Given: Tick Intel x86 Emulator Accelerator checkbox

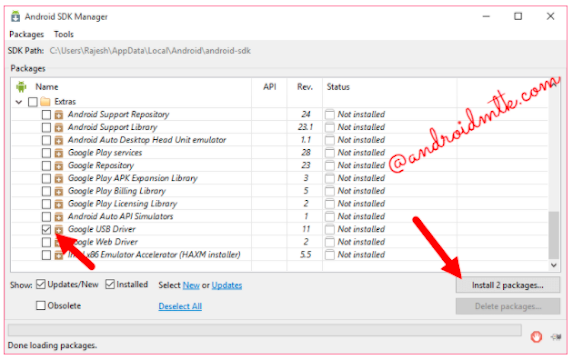Looking at the screenshot, I should [46, 255].
